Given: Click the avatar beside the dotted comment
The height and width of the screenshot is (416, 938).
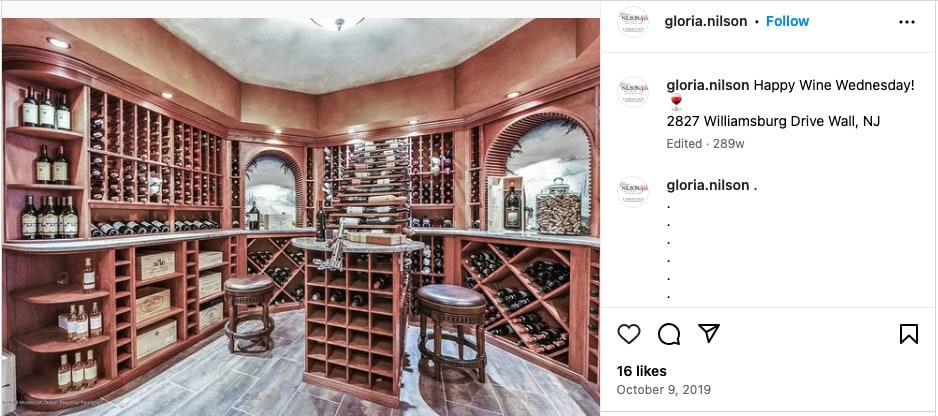Looking at the screenshot, I should tap(633, 192).
